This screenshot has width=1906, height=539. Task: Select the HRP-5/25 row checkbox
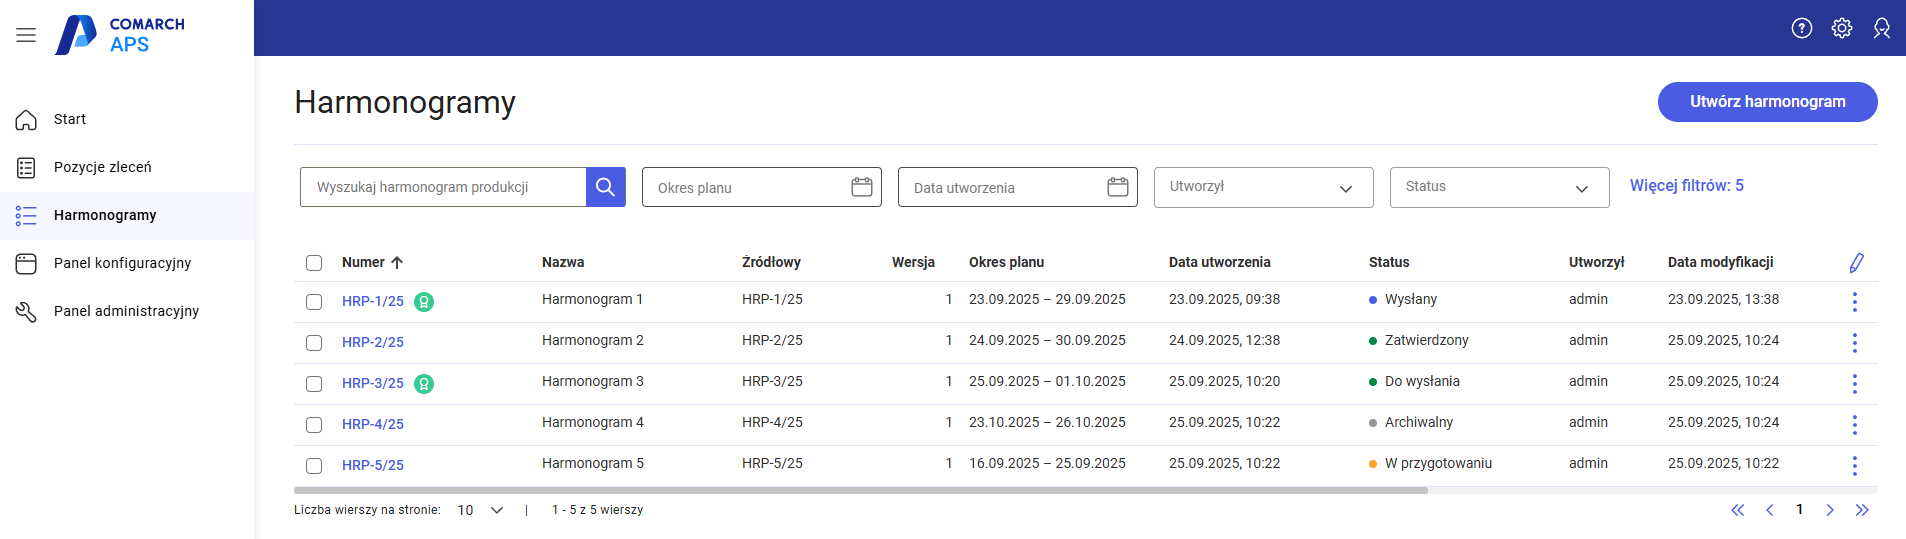[314, 466]
